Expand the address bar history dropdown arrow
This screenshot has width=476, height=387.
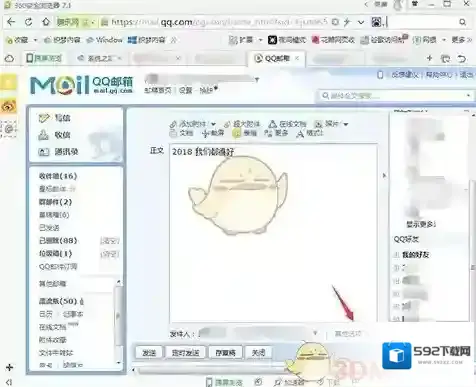[x=361, y=22]
